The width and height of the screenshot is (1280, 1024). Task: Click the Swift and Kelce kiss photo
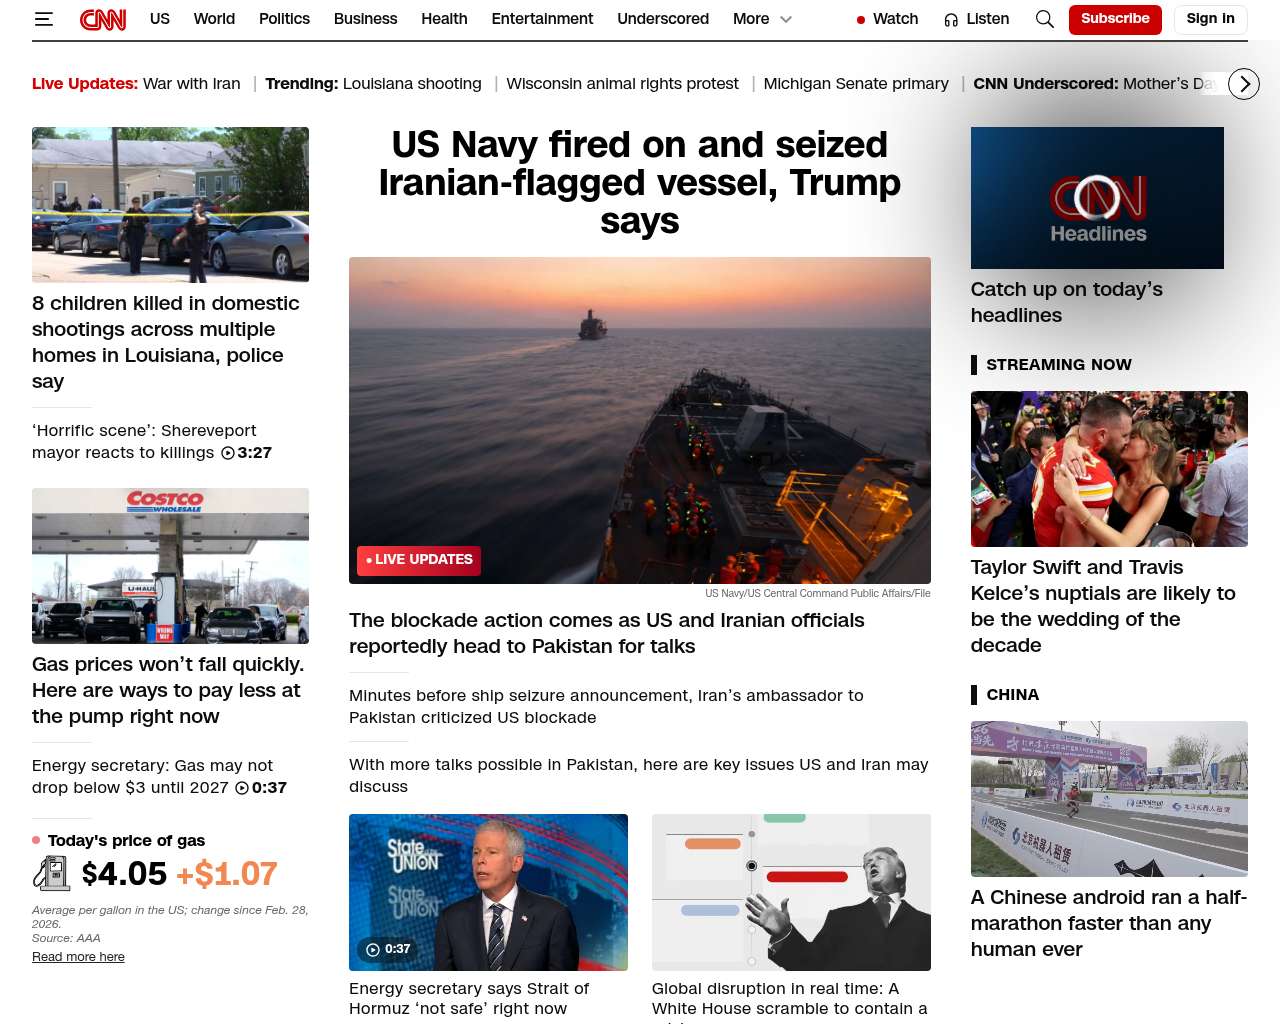(x=1109, y=469)
